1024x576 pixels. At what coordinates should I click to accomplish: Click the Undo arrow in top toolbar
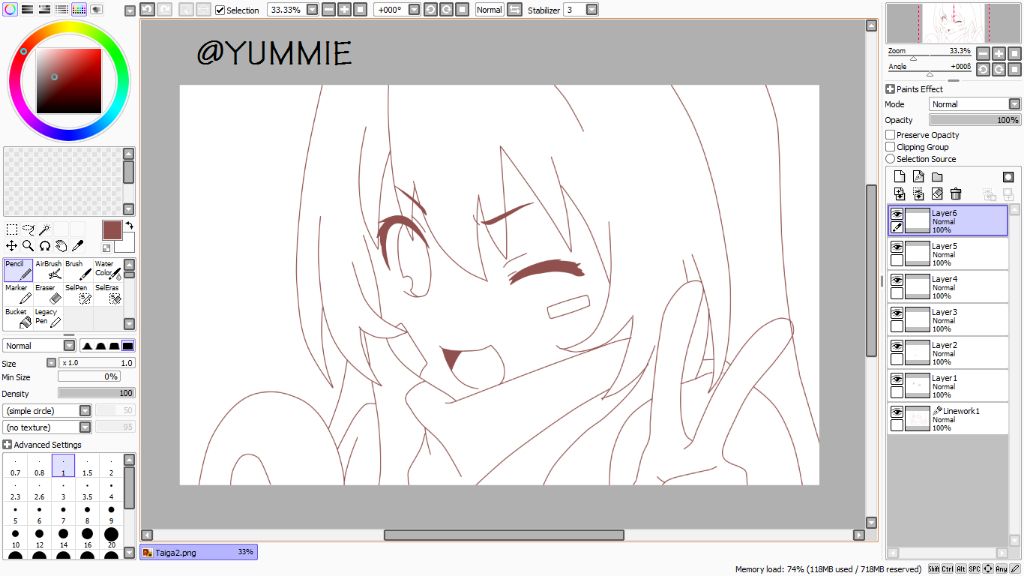tap(147, 10)
